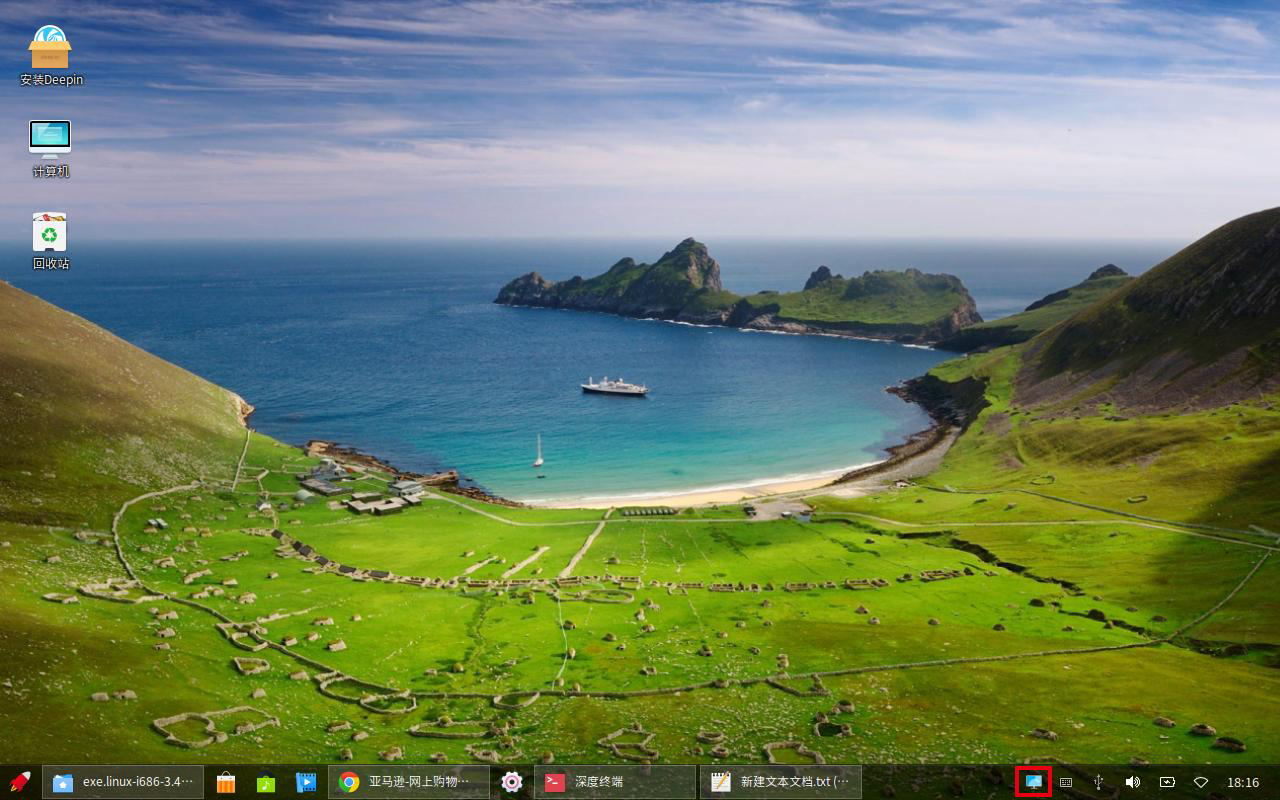Viewport: 1280px width, 800px height.
Task: Select the 安装Deepin desktop icon
Action: click(x=50, y=55)
